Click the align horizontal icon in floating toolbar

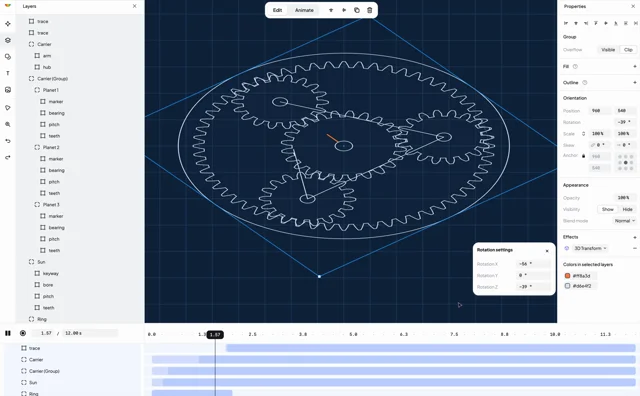[x=344, y=10]
